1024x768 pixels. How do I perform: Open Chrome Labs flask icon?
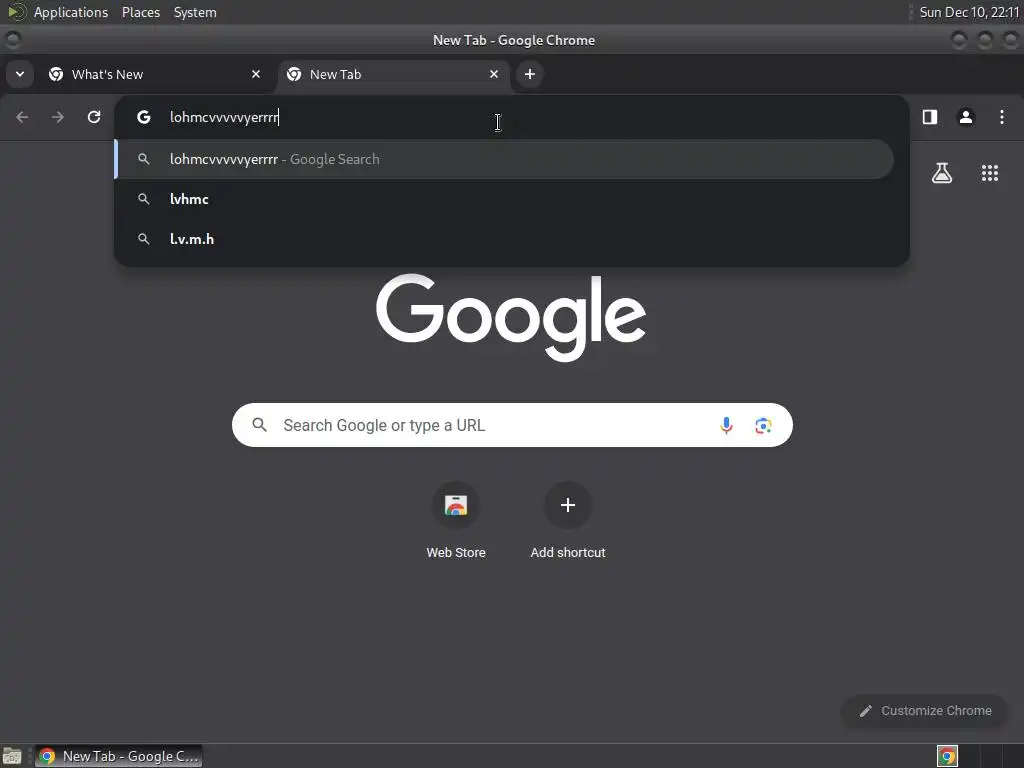point(942,173)
